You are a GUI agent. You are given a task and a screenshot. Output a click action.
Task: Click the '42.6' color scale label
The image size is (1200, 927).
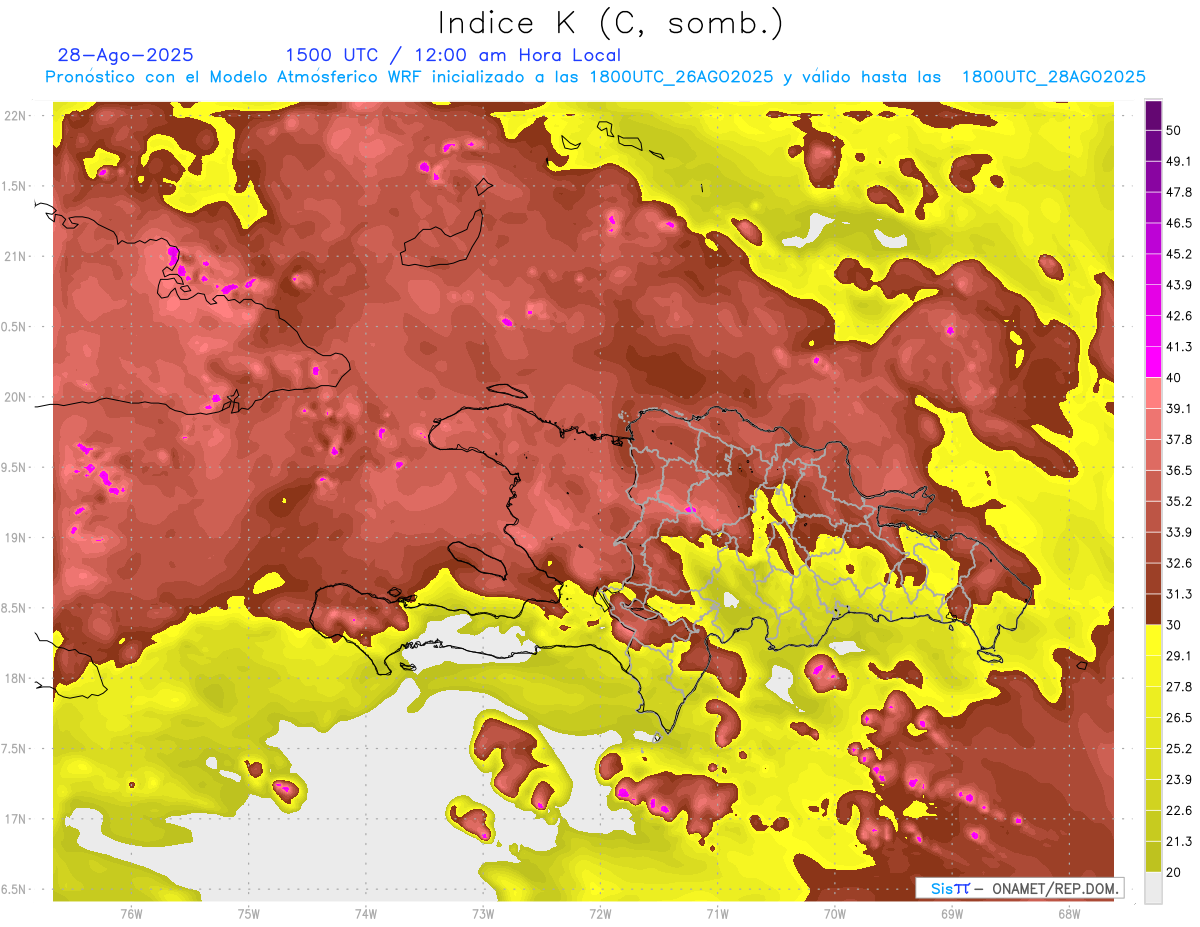click(1180, 315)
